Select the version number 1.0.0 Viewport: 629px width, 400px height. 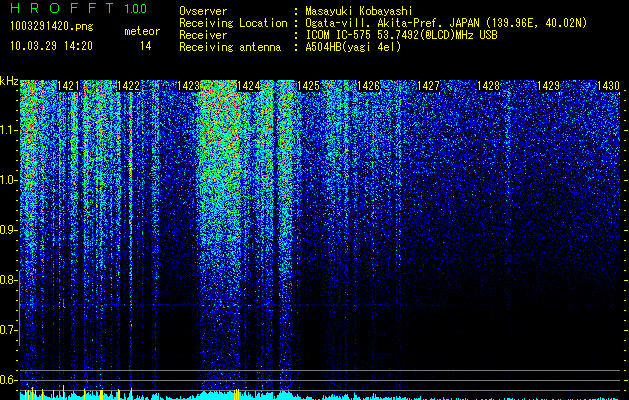135,8
